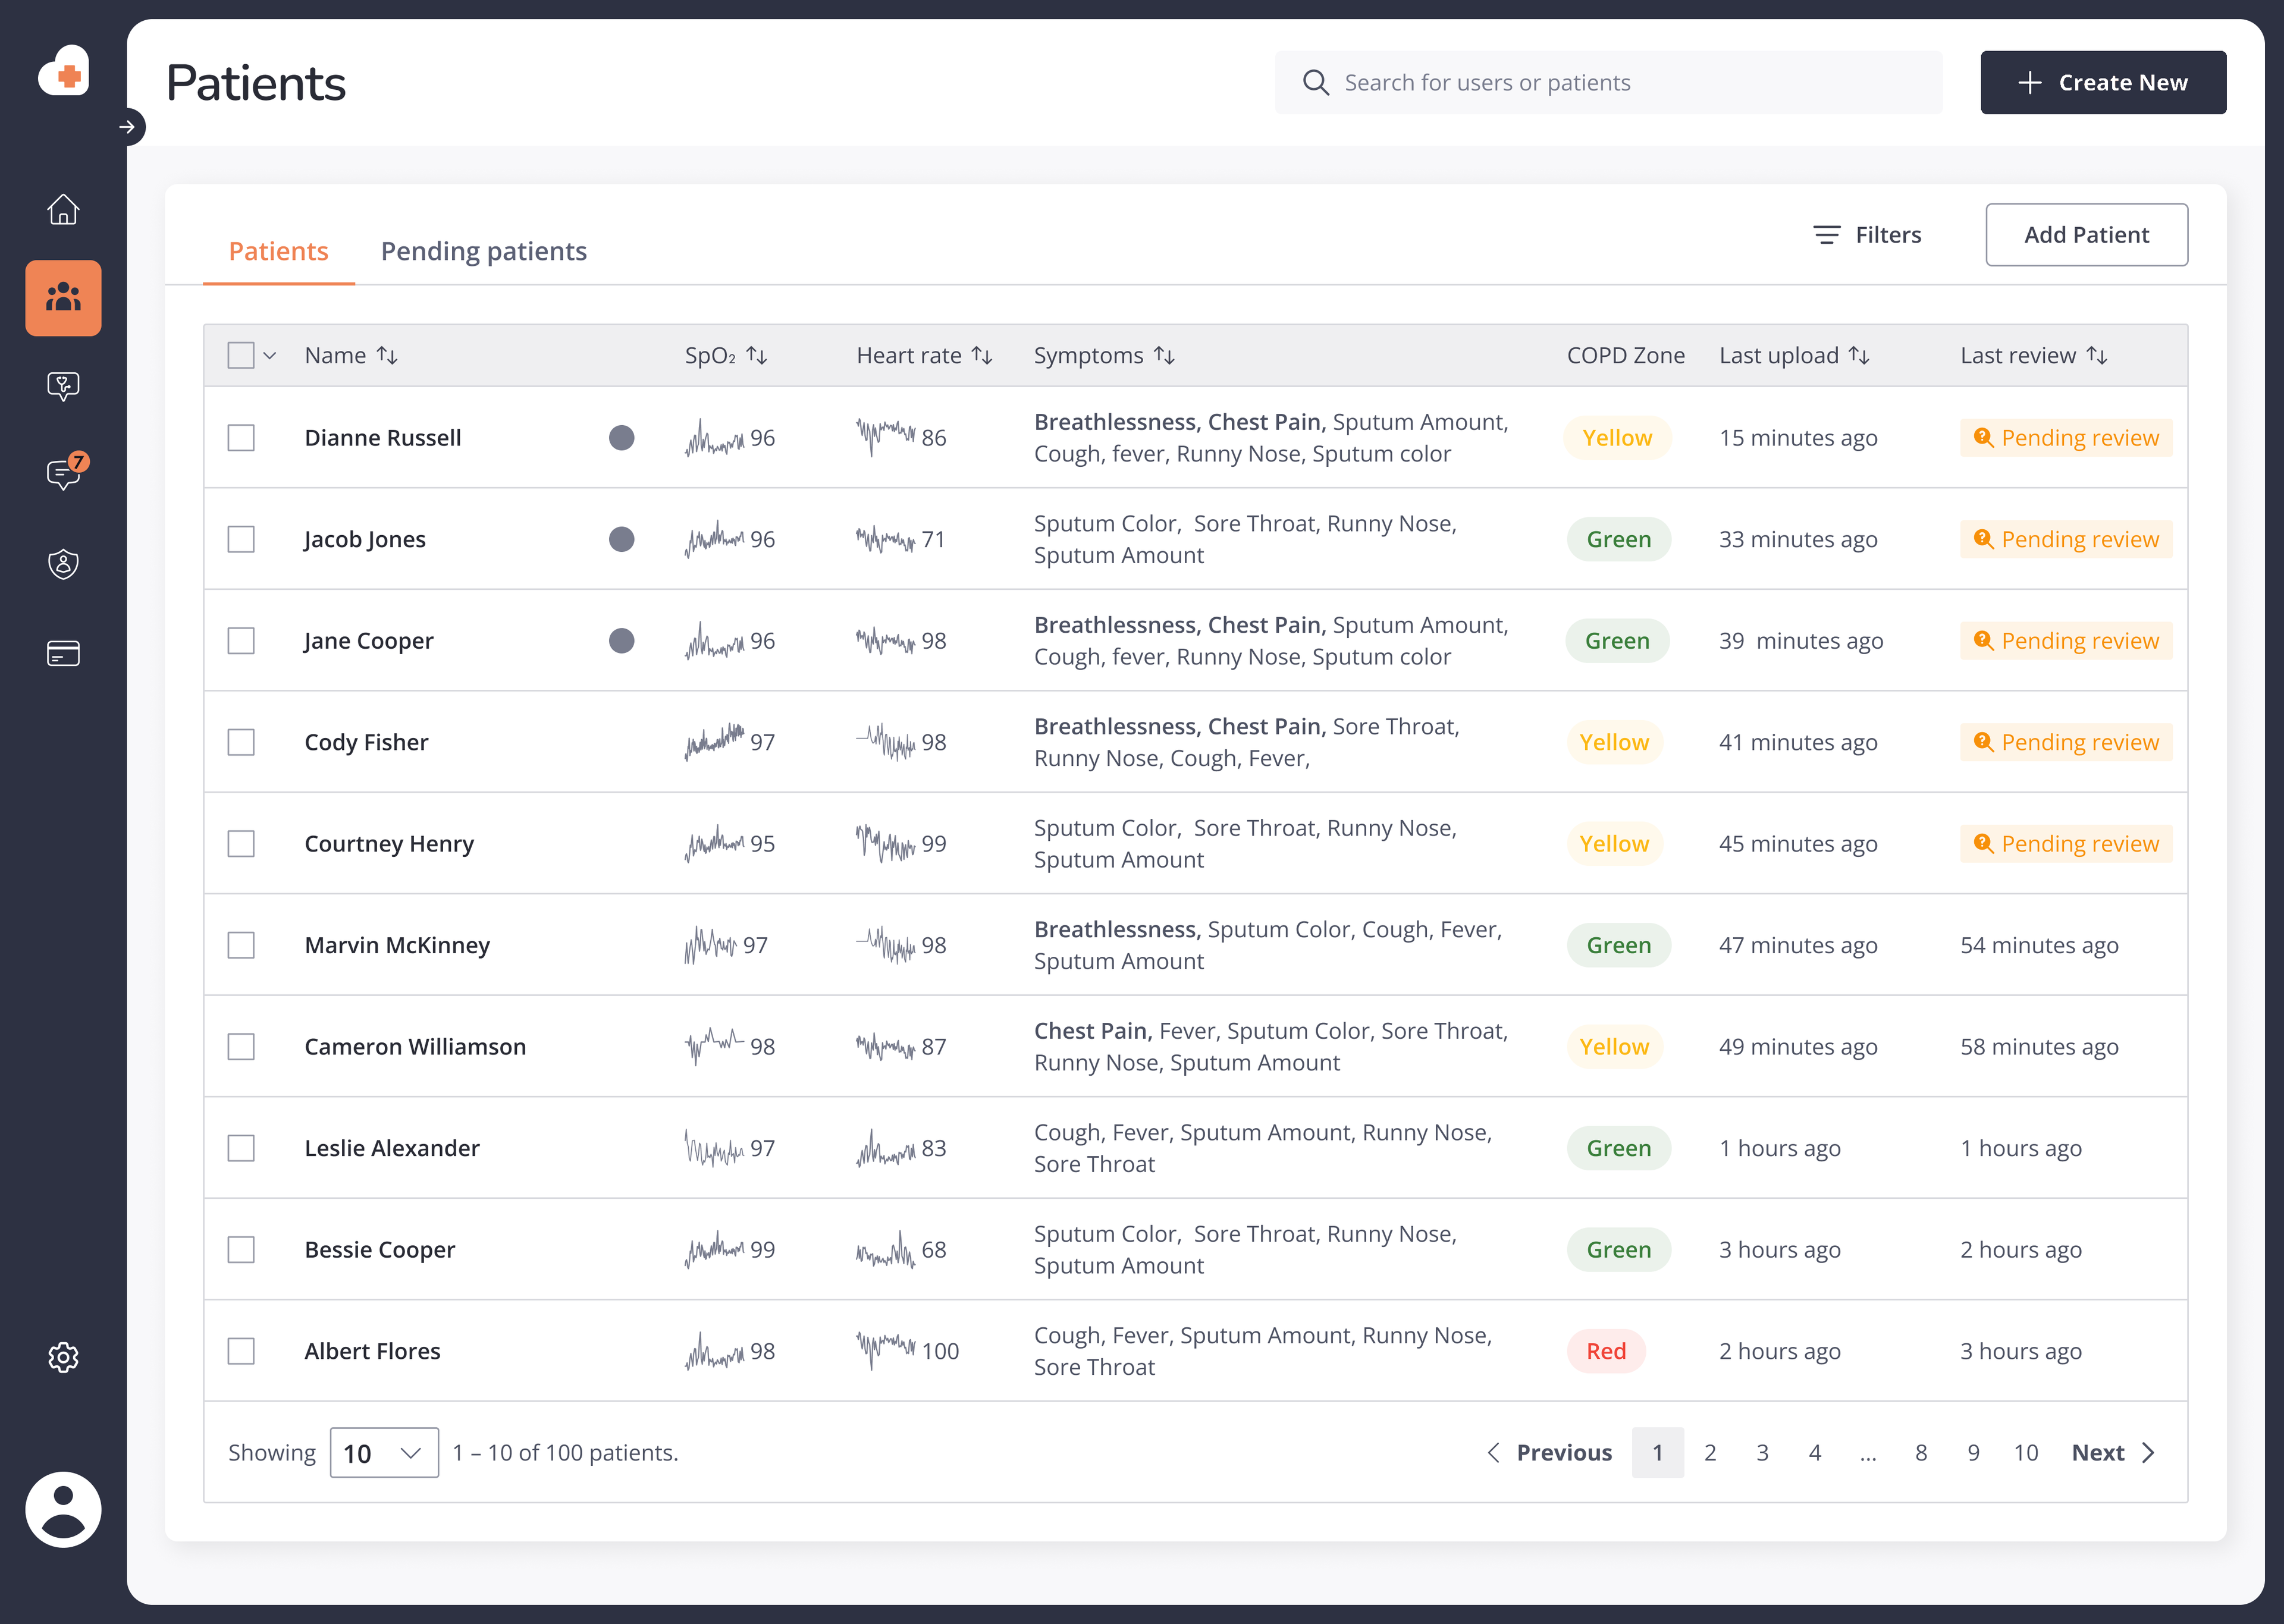Viewport: 2284px width, 1624px height.
Task: Click the user profile avatar icon
Action: 63,1509
